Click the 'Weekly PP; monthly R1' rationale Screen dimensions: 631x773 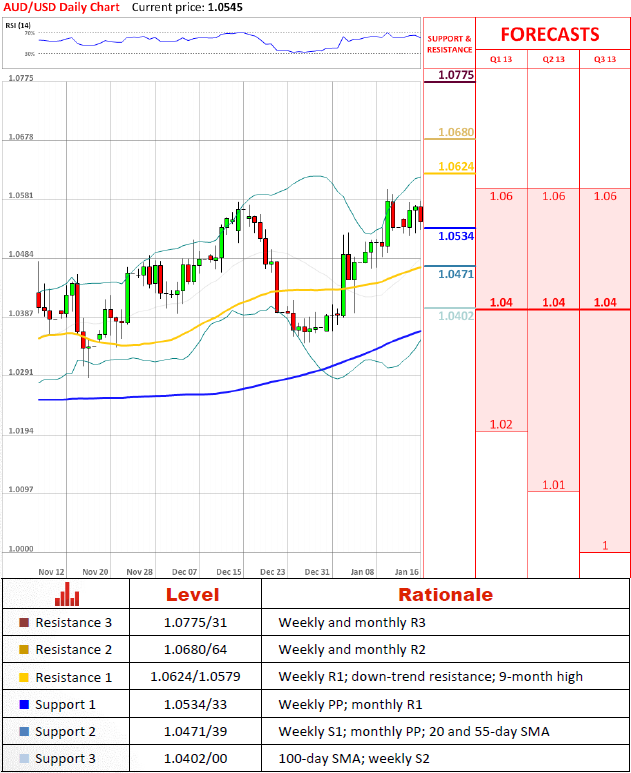pos(350,704)
